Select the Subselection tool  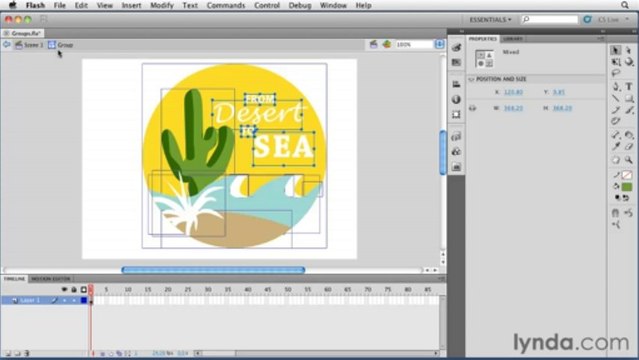[x=629, y=50]
